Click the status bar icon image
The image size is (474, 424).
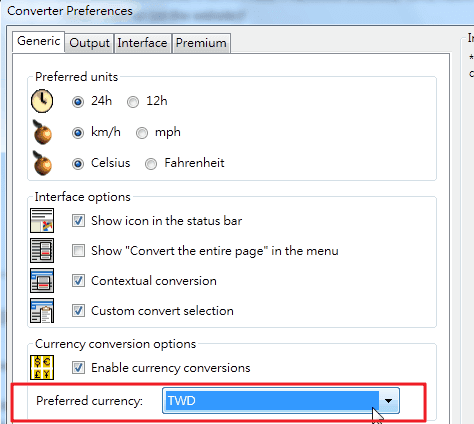[42, 220]
